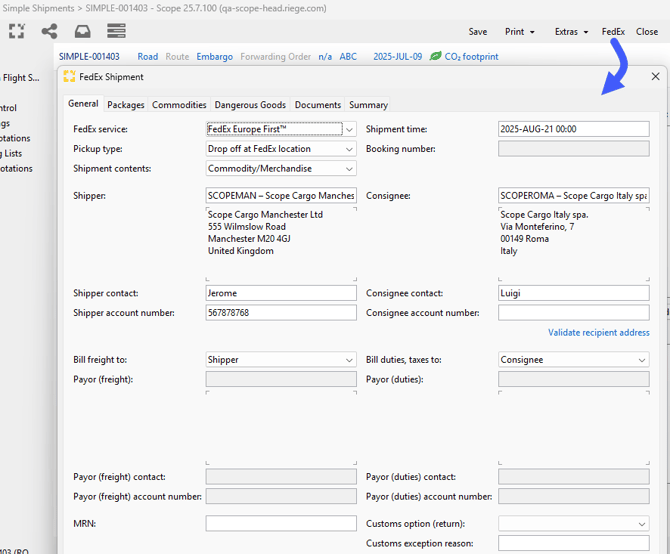Open the Print dropdown menu

point(519,32)
